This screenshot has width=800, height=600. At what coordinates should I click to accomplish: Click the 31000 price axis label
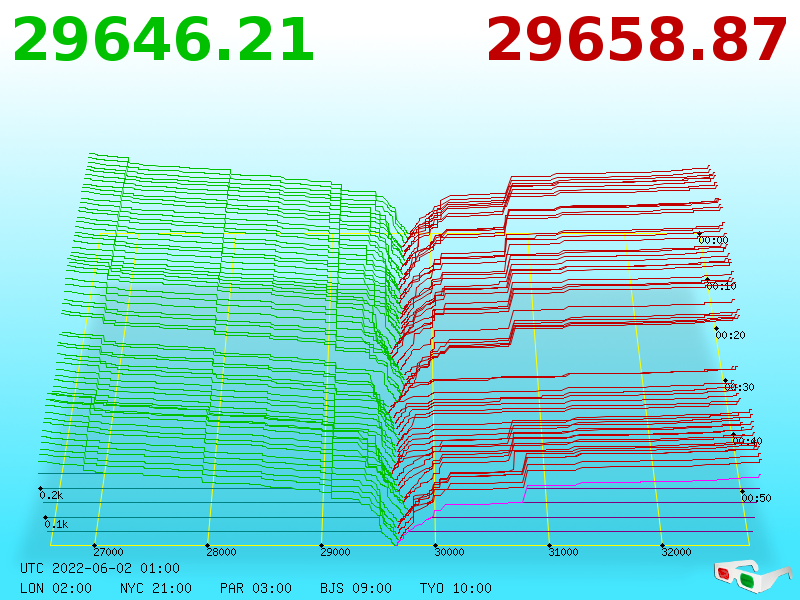click(x=563, y=552)
